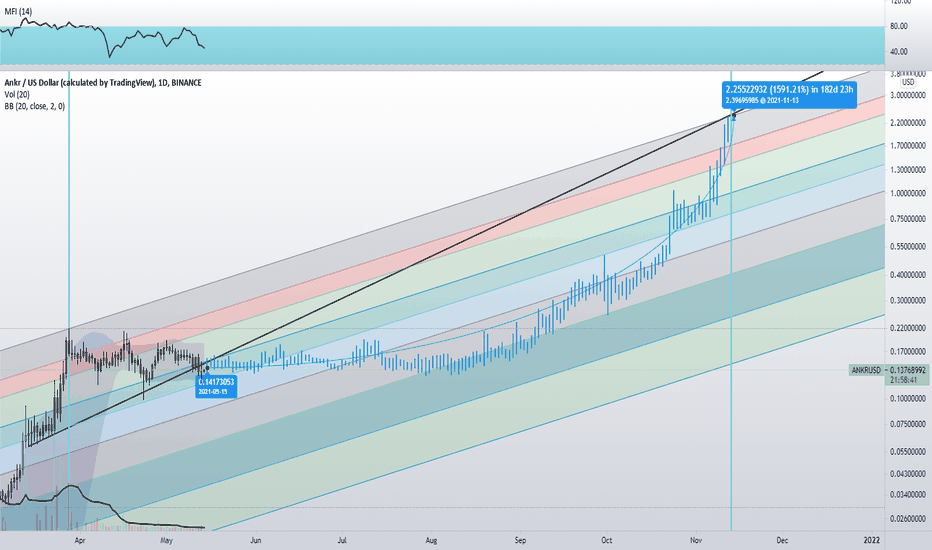932x550 pixels.
Task: Select the Ankr / US Dollar chart title
Action: [x=103, y=83]
